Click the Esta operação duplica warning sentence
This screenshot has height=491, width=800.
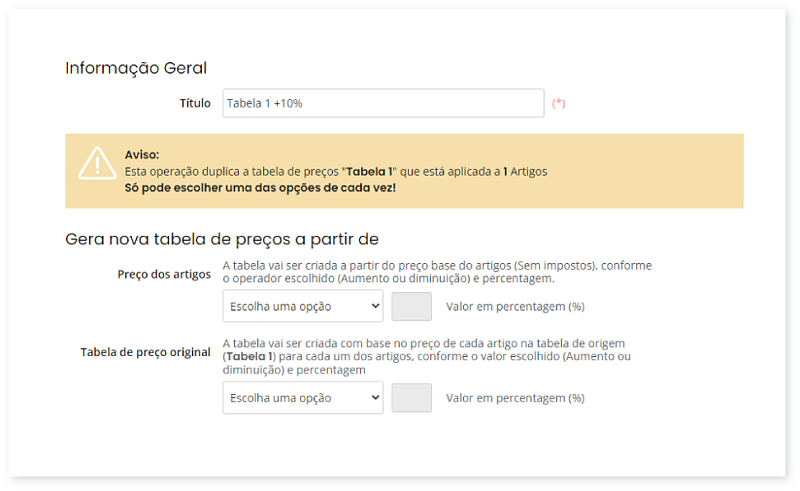(x=335, y=171)
